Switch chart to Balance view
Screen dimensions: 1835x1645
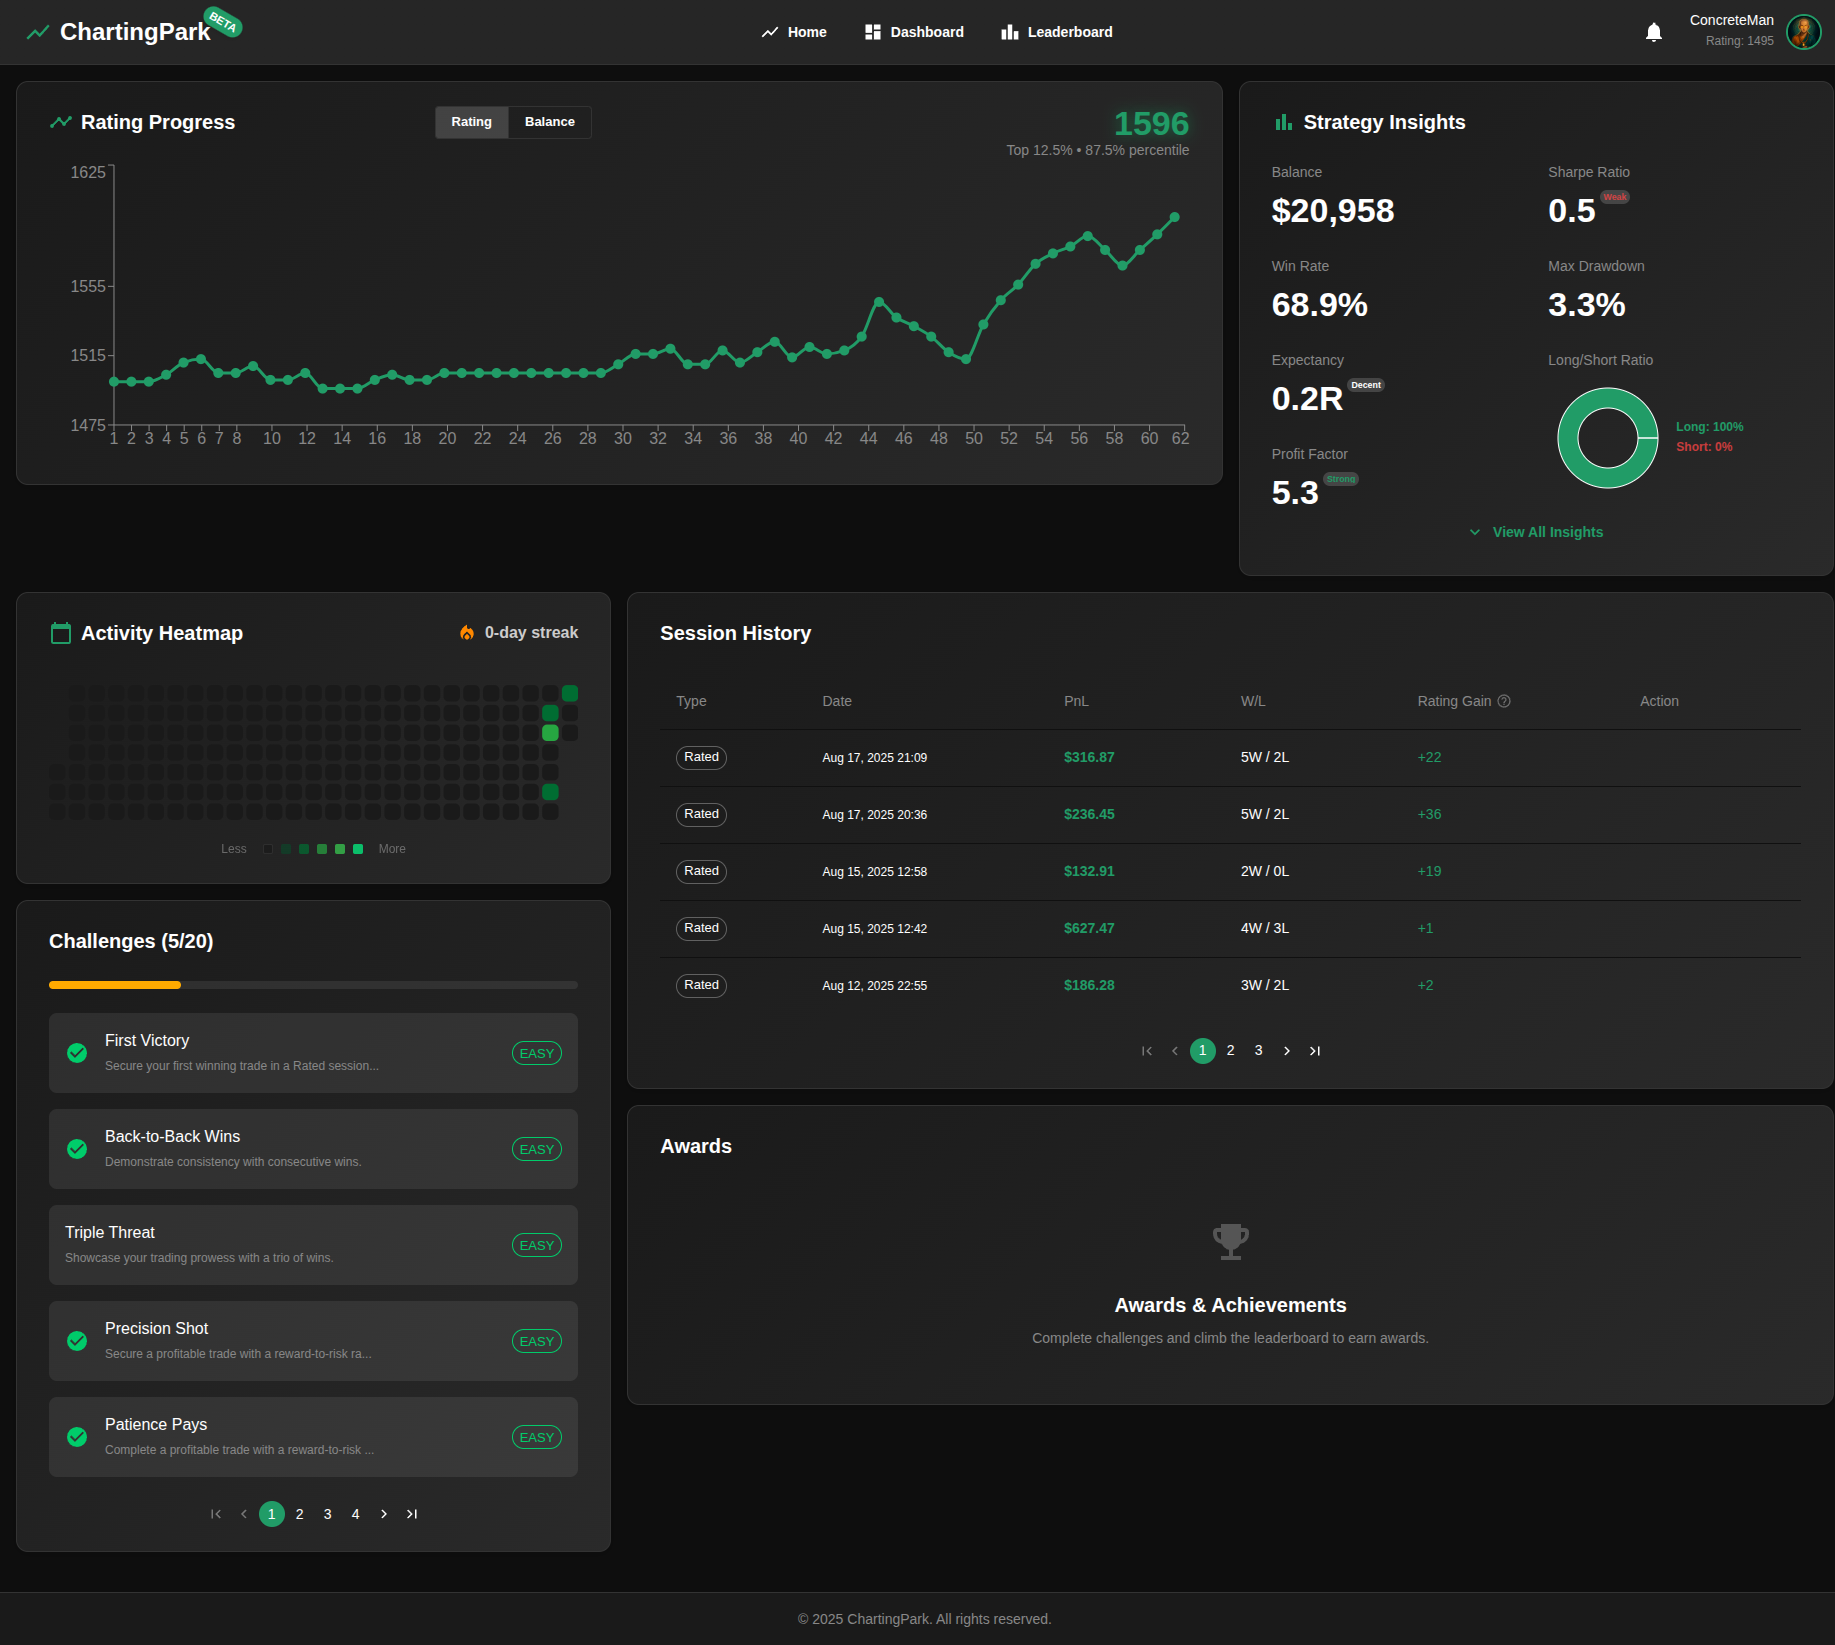[x=549, y=122]
